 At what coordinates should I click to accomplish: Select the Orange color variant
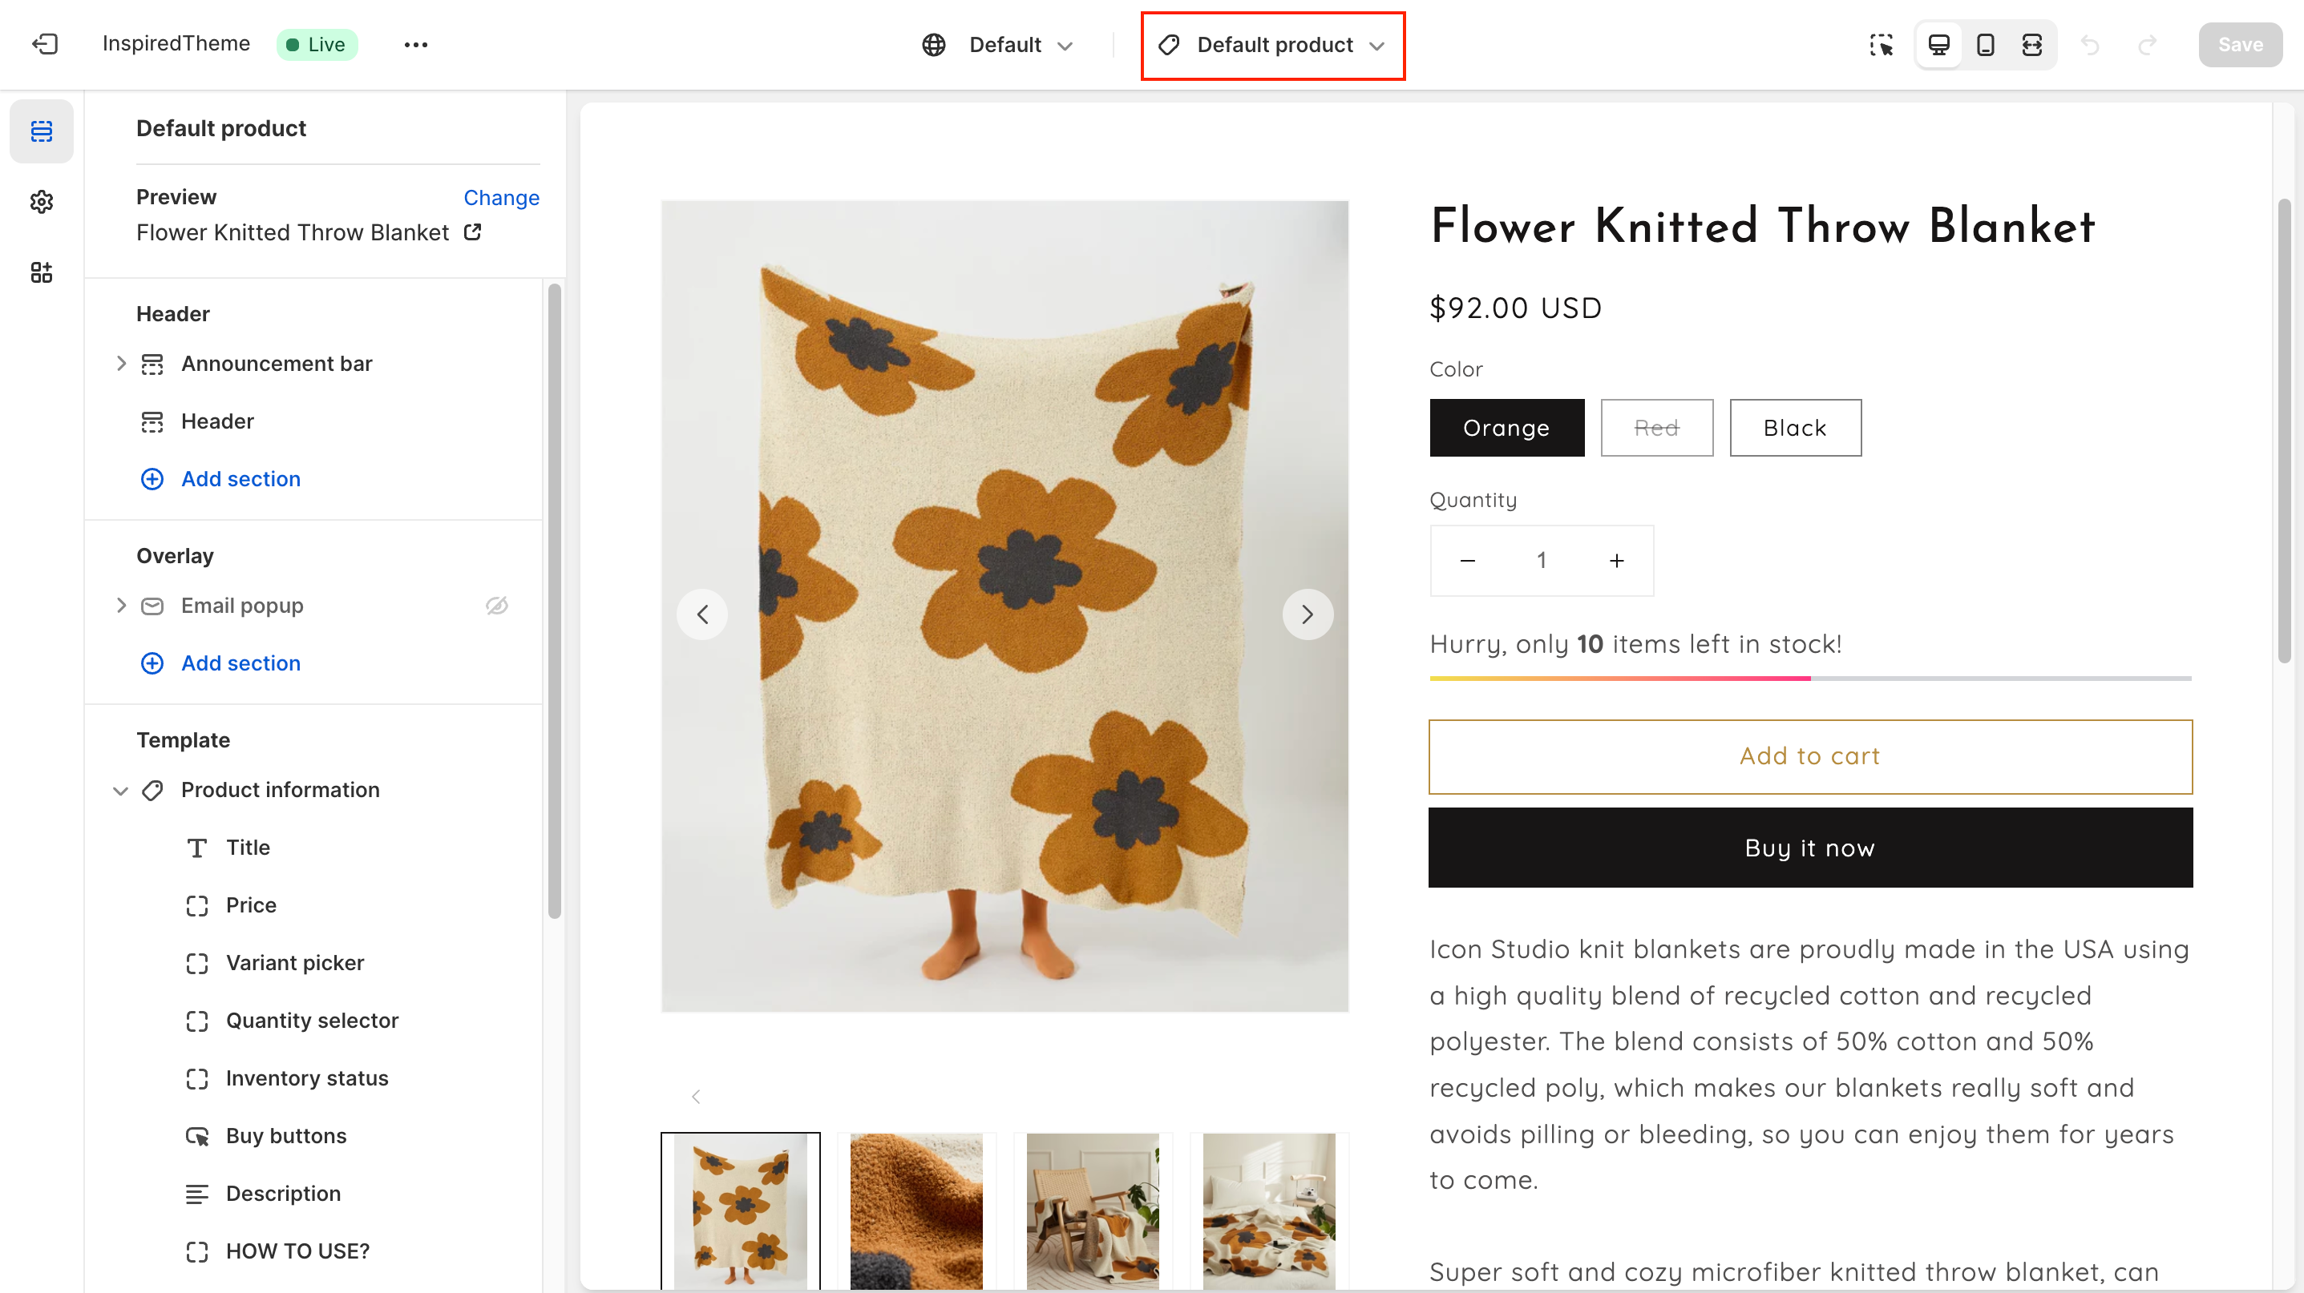pos(1506,428)
